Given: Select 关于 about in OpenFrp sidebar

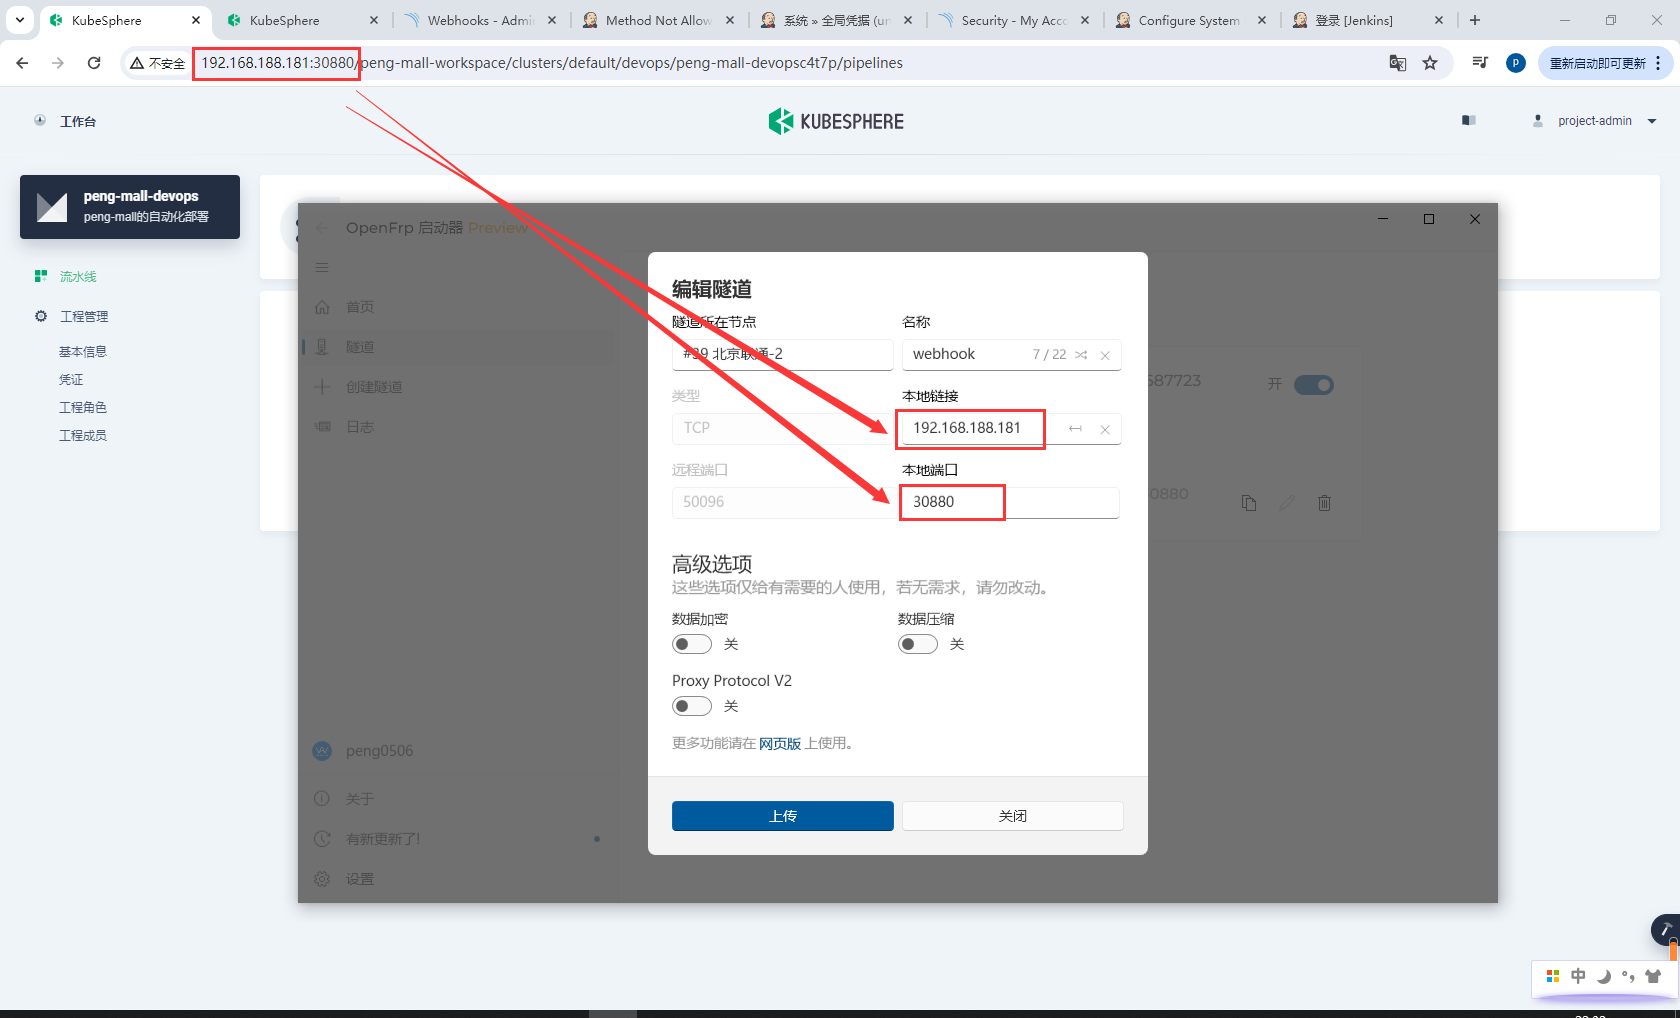Looking at the screenshot, I should (x=458, y=799).
